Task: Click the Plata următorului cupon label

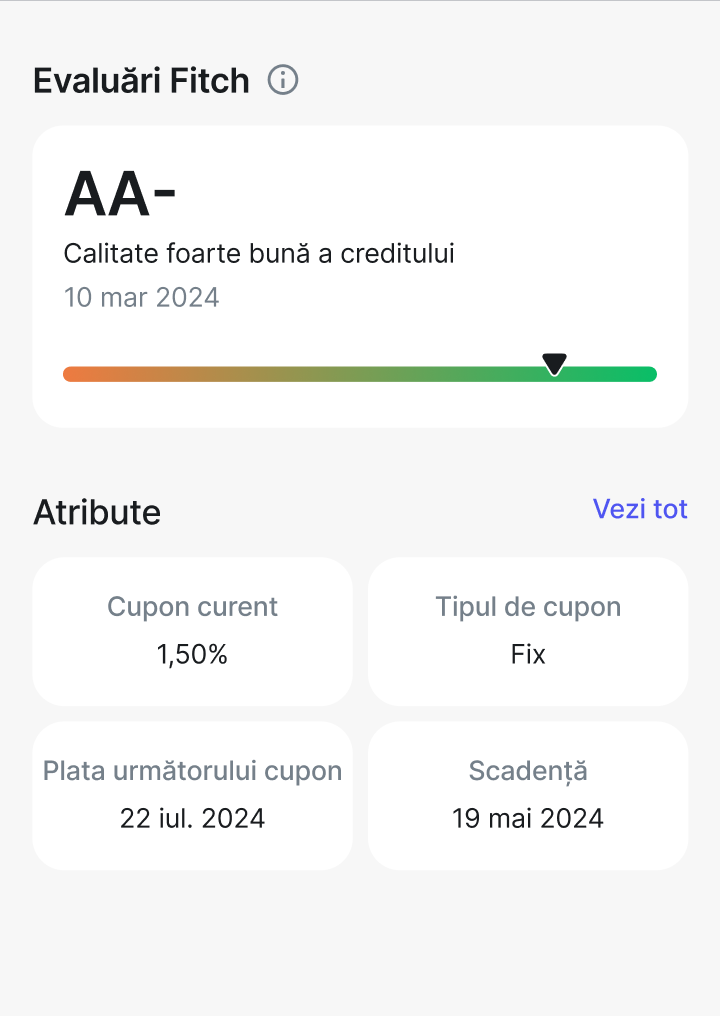Action: pos(192,771)
